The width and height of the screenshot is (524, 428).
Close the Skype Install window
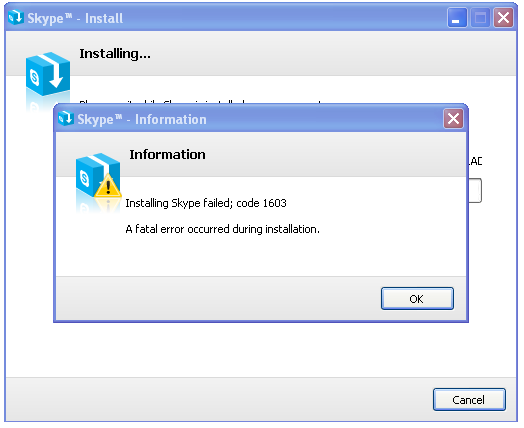(x=503, y=18)
